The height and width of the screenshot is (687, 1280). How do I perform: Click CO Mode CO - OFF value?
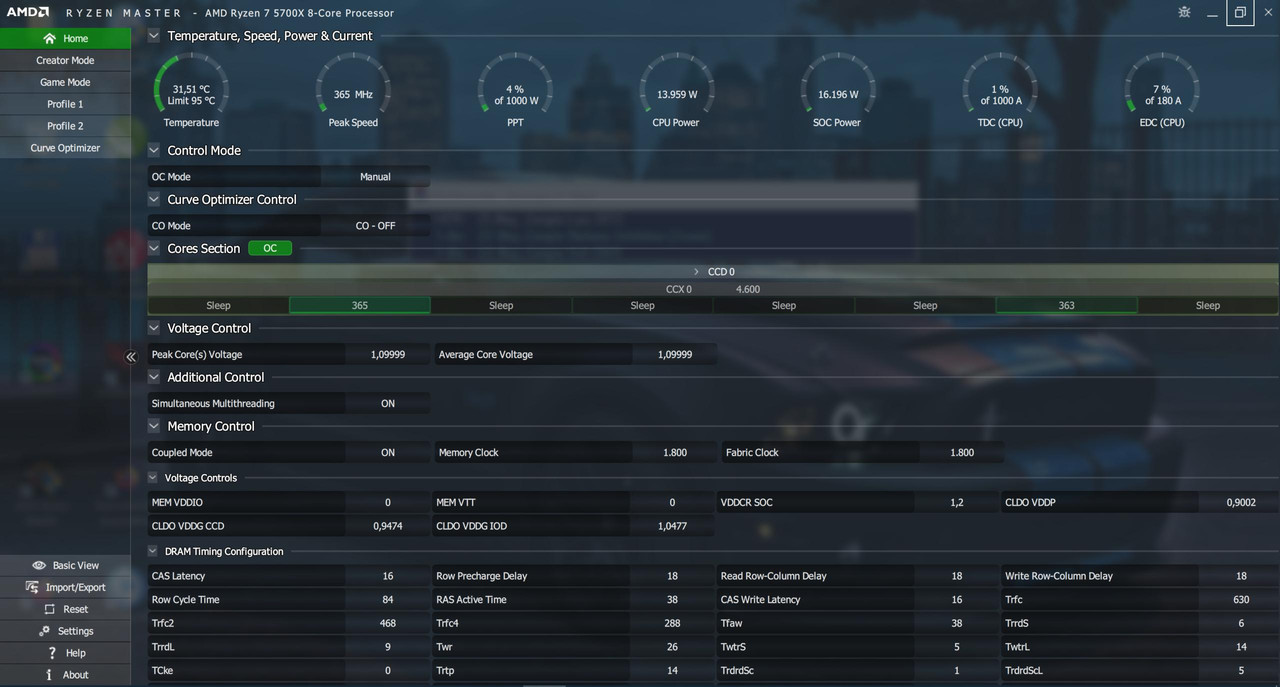375,226
